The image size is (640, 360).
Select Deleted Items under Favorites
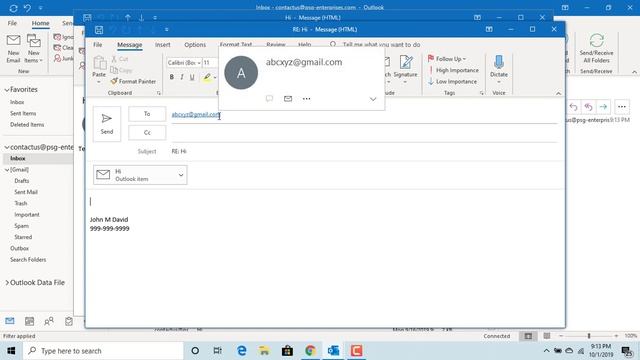(27, 125)
